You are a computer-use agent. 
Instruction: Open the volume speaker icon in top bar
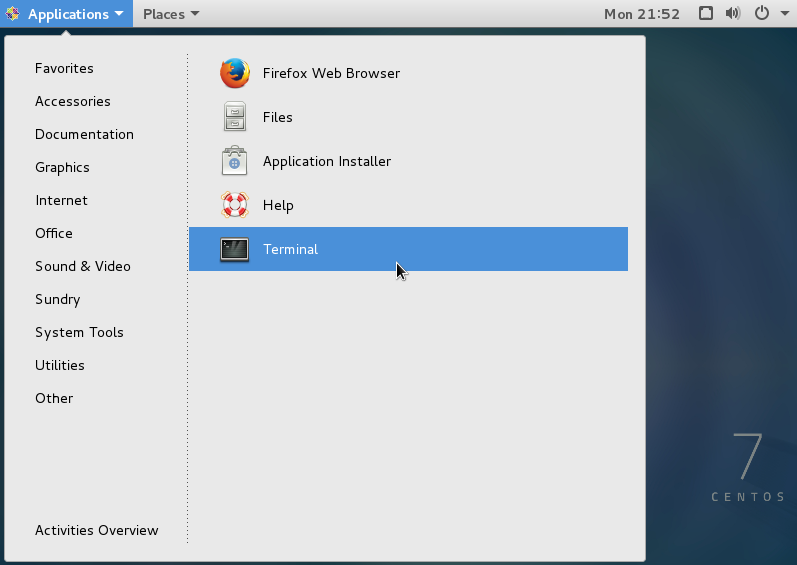pyautogui.click(x=733, y=14)
